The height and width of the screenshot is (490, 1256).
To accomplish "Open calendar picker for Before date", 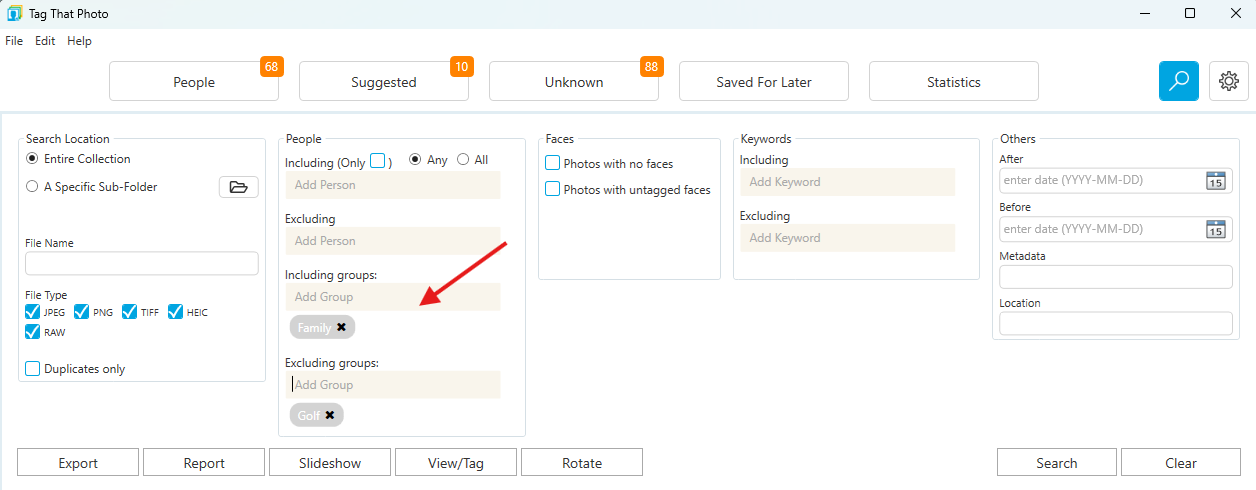I will pyautogui.click(x=1215, y=229).
